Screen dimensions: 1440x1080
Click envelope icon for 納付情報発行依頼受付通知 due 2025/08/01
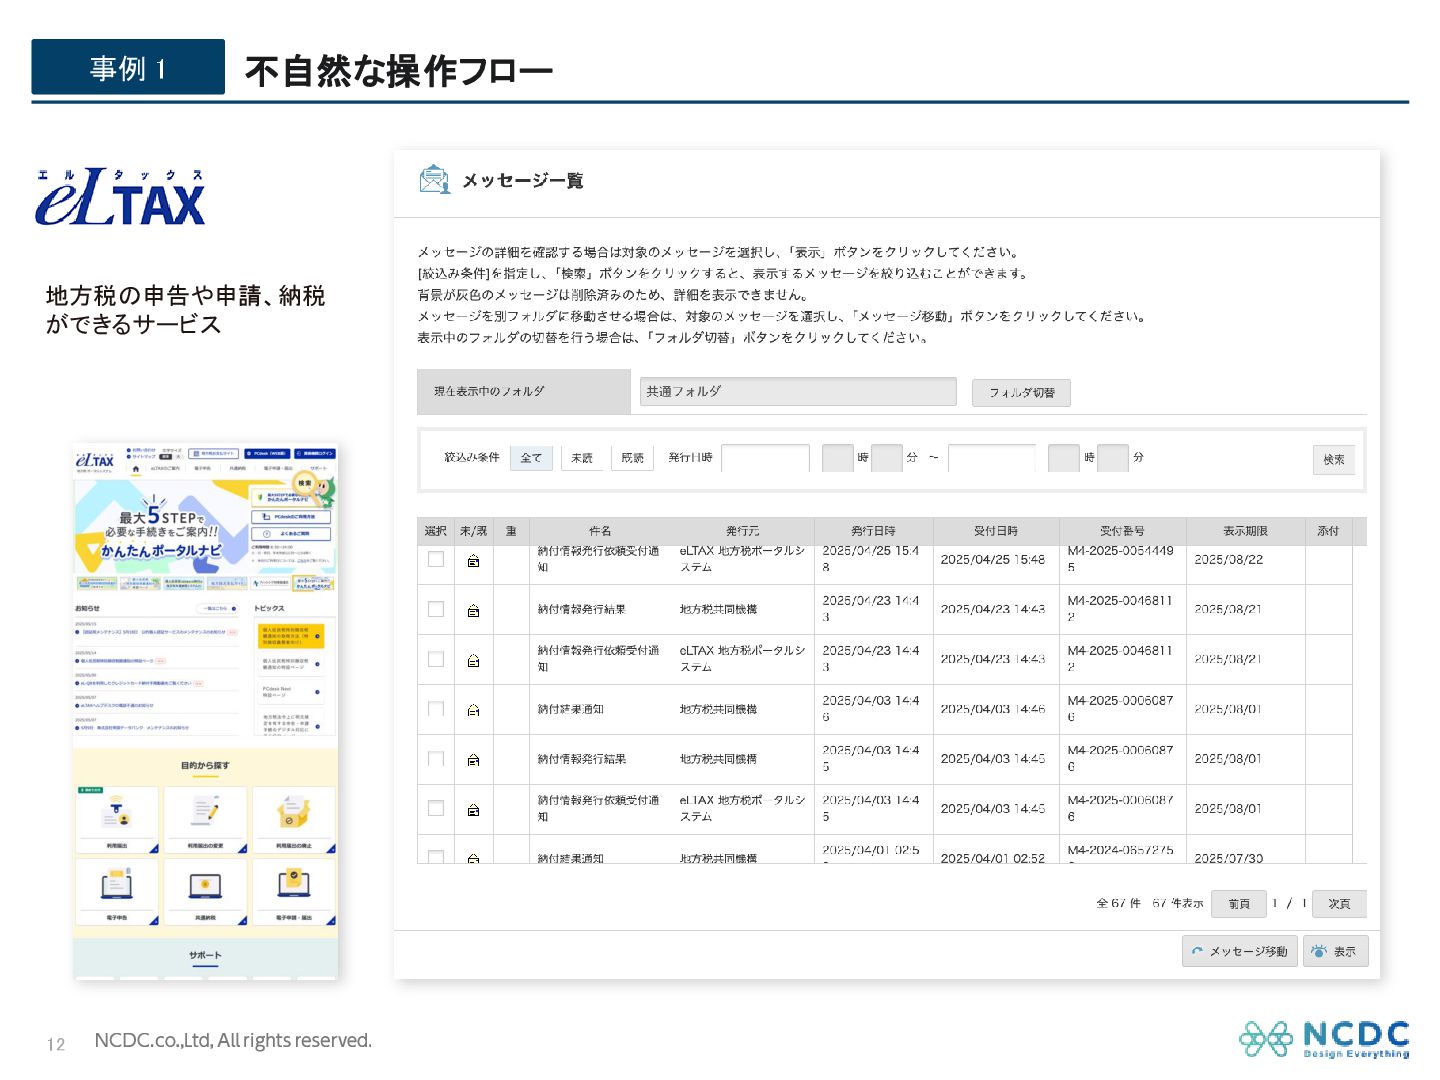coord(474,810)
